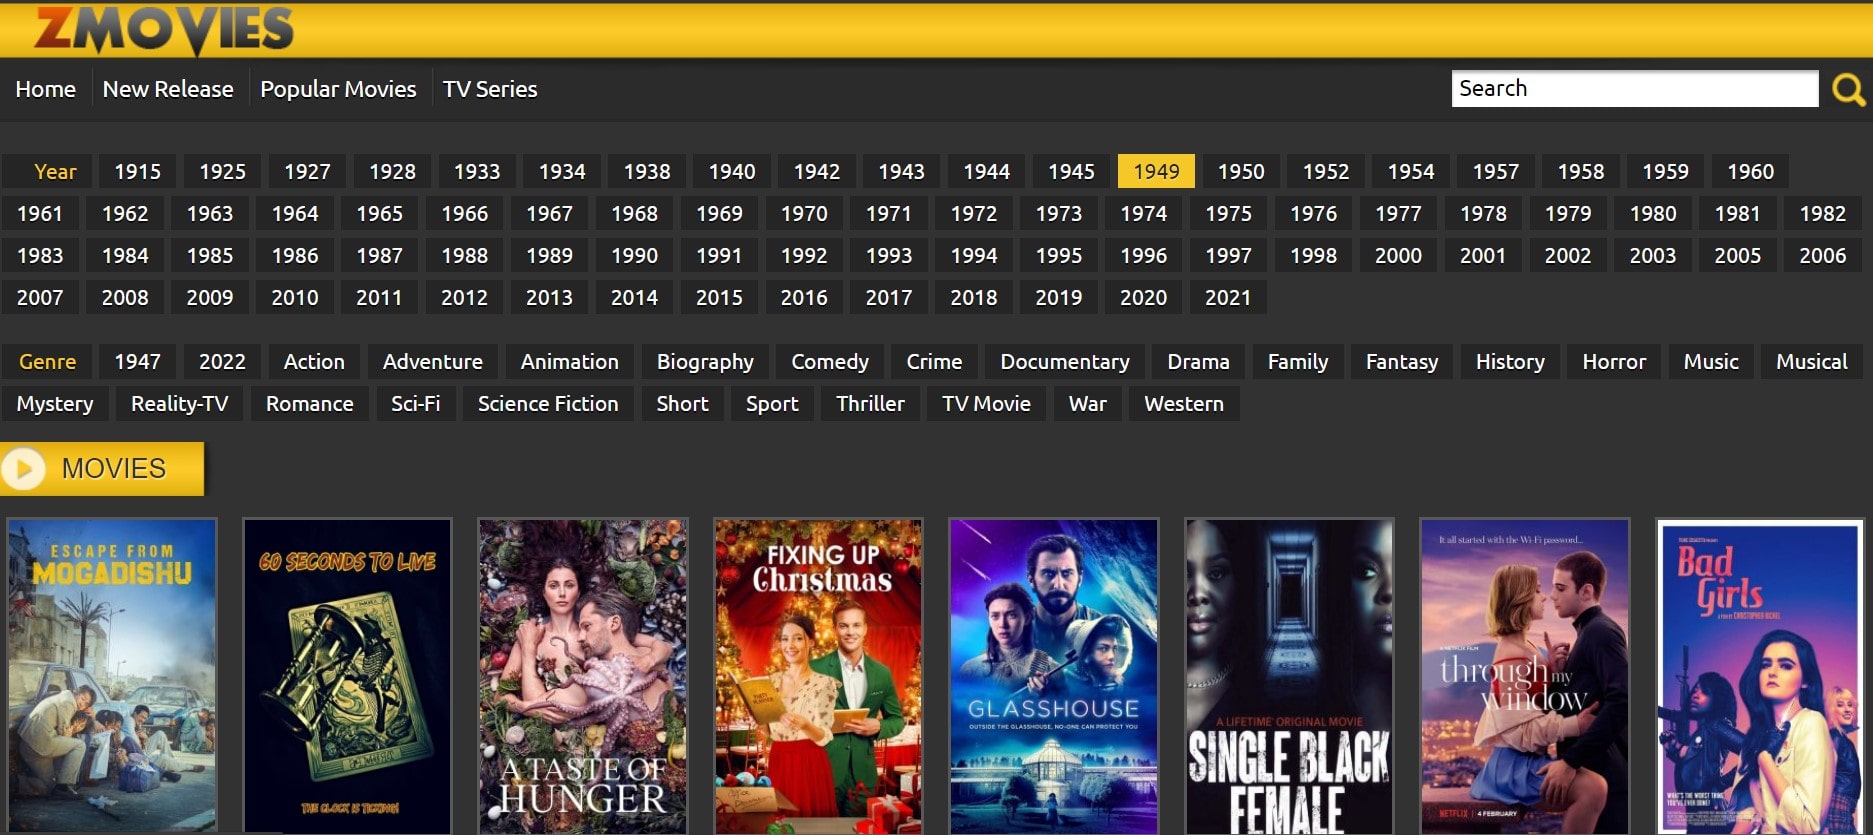Screen dimensions: 1873x835
Task: Select Science Fiction genre
Action: click(548, 403)
